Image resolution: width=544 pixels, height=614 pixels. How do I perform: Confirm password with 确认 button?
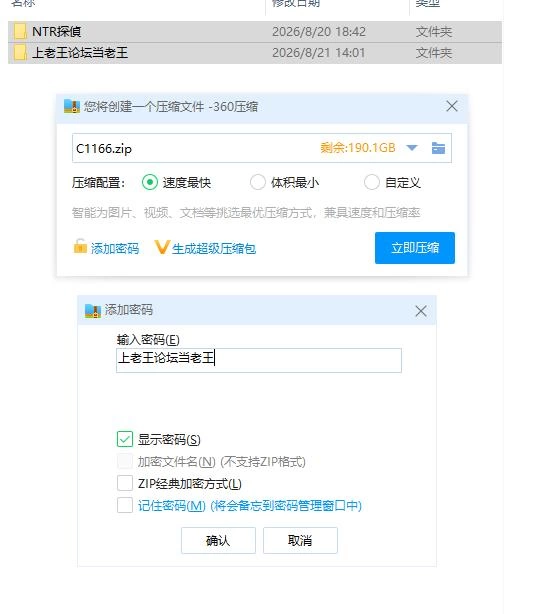pos(218,540)
